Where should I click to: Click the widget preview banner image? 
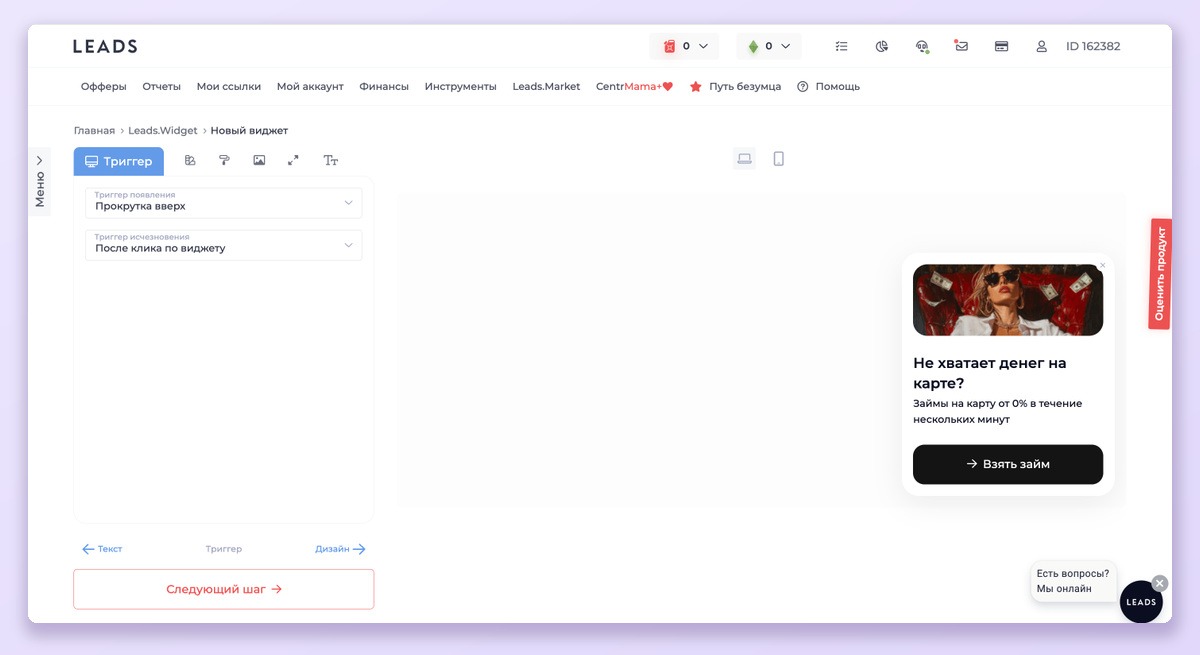click(x=1008, y=300)
